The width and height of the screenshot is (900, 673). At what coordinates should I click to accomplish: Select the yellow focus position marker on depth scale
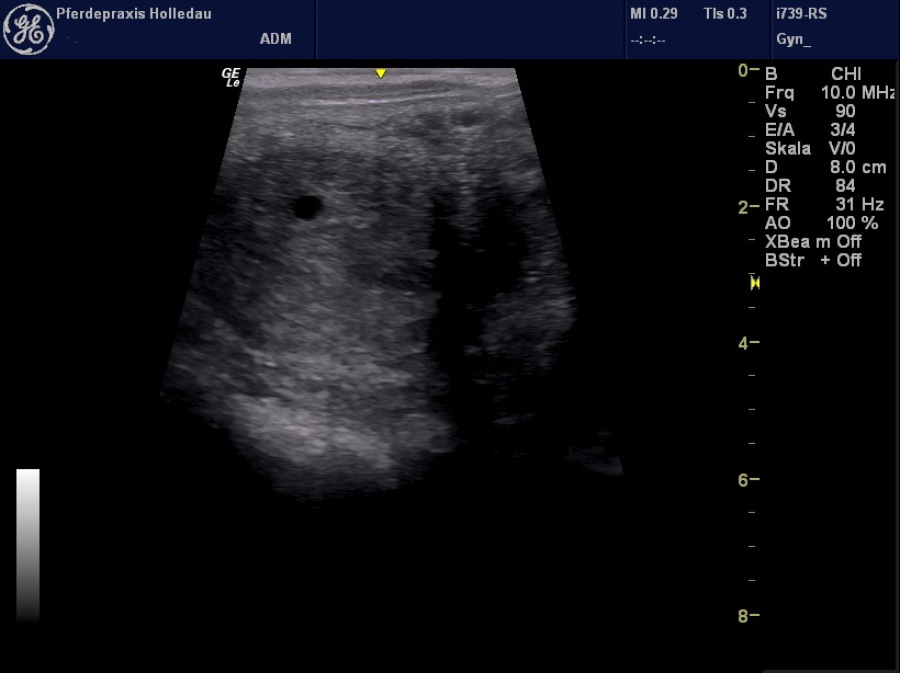point(755,283)
